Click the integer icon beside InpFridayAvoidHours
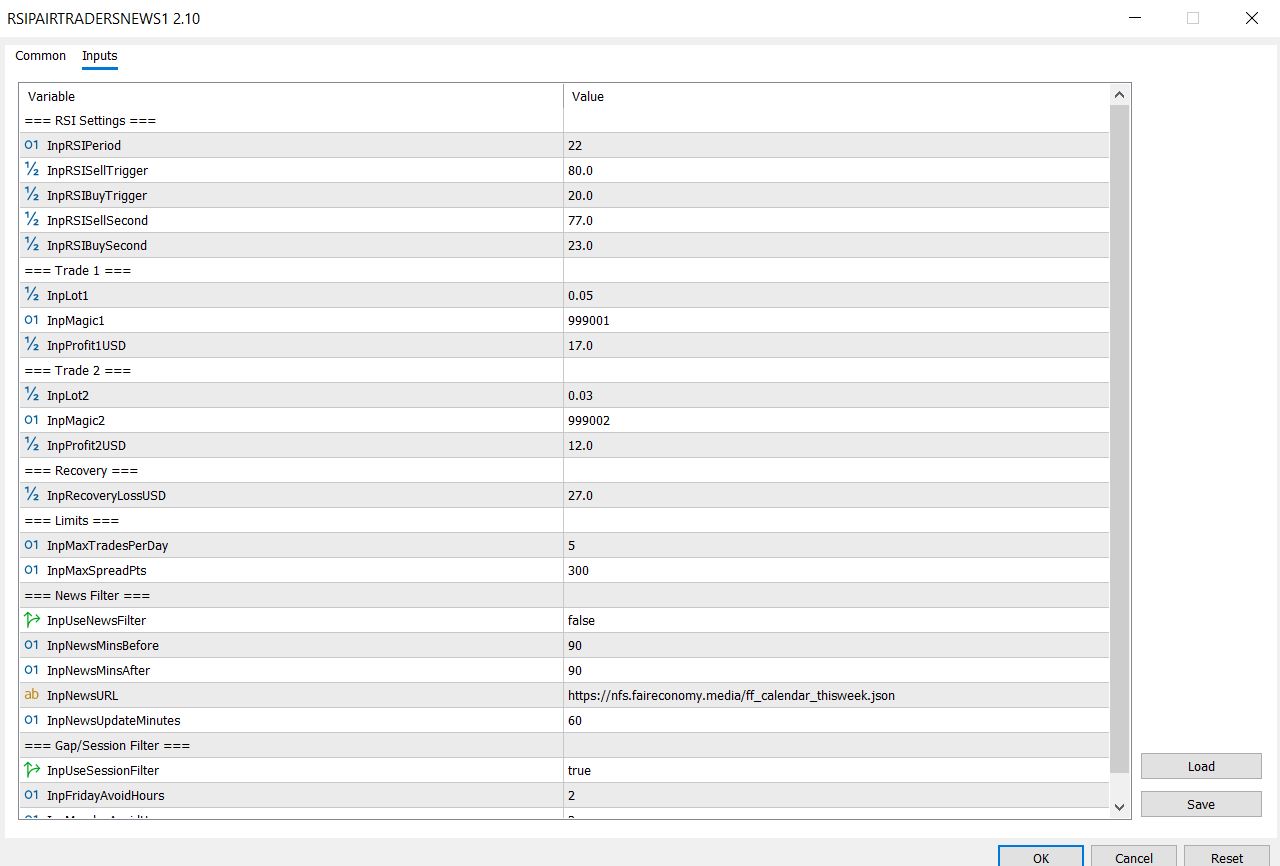This screenshot has width=1280, height=866. click(x=31, y=795)
